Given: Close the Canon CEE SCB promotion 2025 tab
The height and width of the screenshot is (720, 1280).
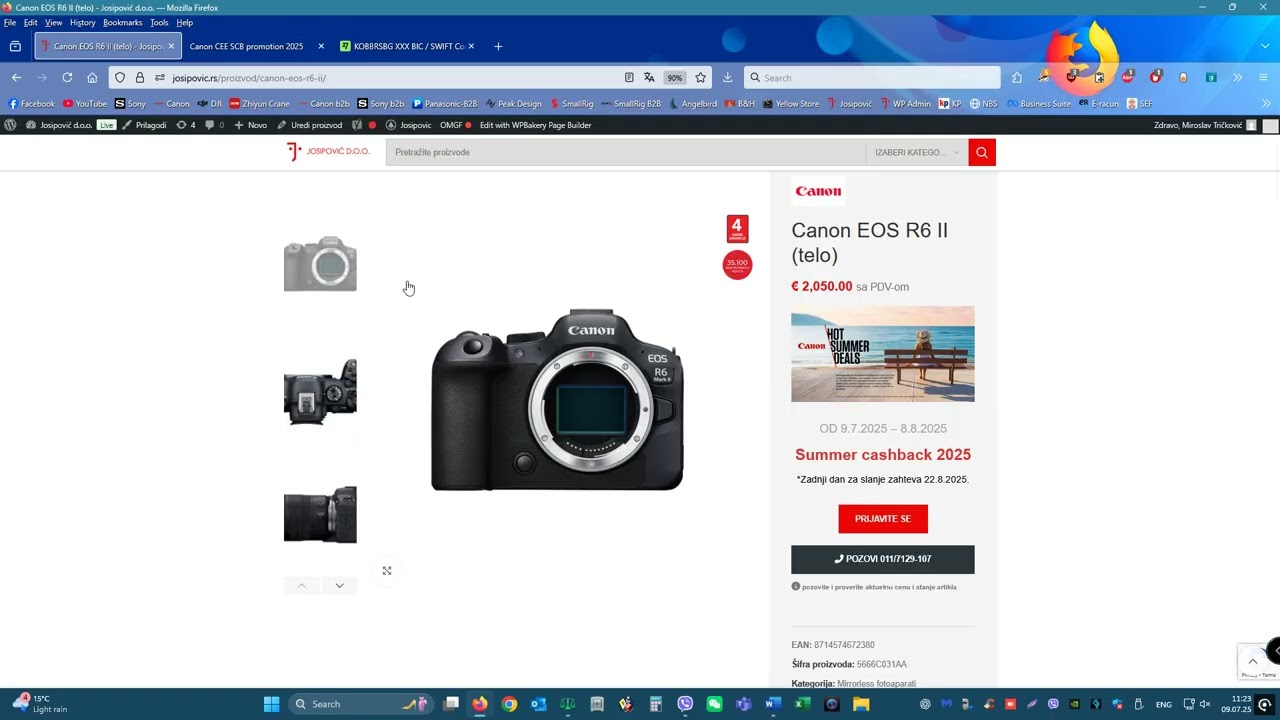Looking at the screenshot, I should click(321, 46).
